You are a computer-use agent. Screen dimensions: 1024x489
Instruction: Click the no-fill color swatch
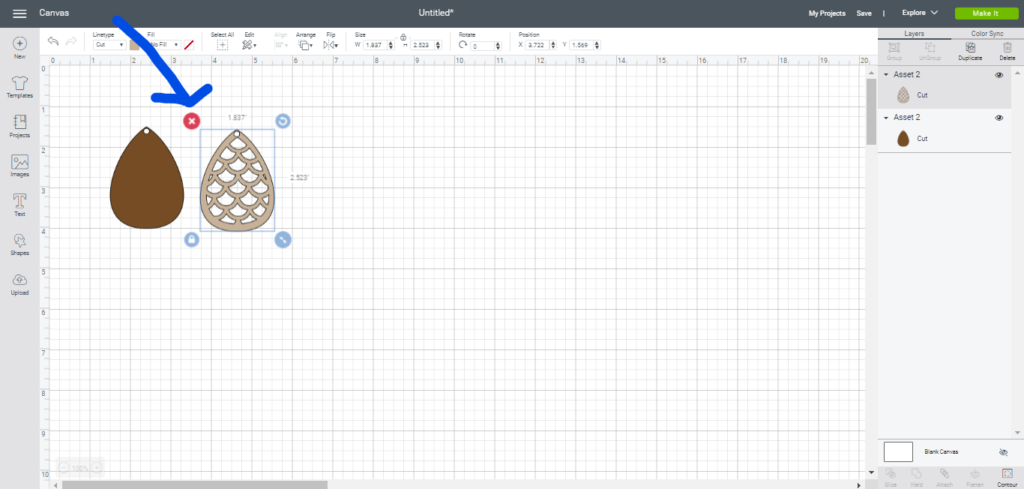tap(189, 45)
